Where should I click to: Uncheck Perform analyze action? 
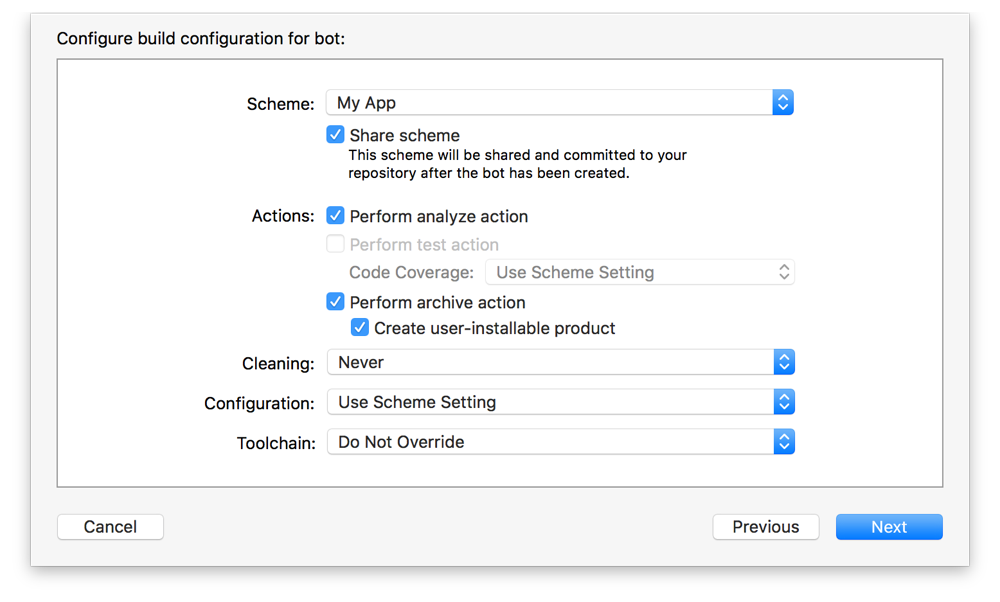pyautogui.click(x=335, y=215)
